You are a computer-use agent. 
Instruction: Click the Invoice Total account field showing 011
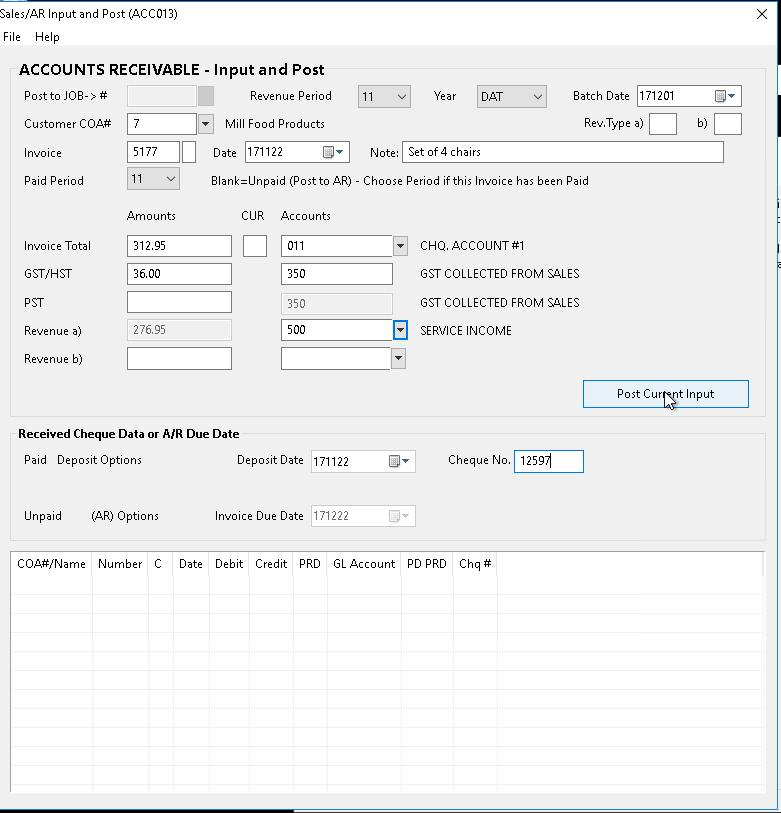pos(337,246)
